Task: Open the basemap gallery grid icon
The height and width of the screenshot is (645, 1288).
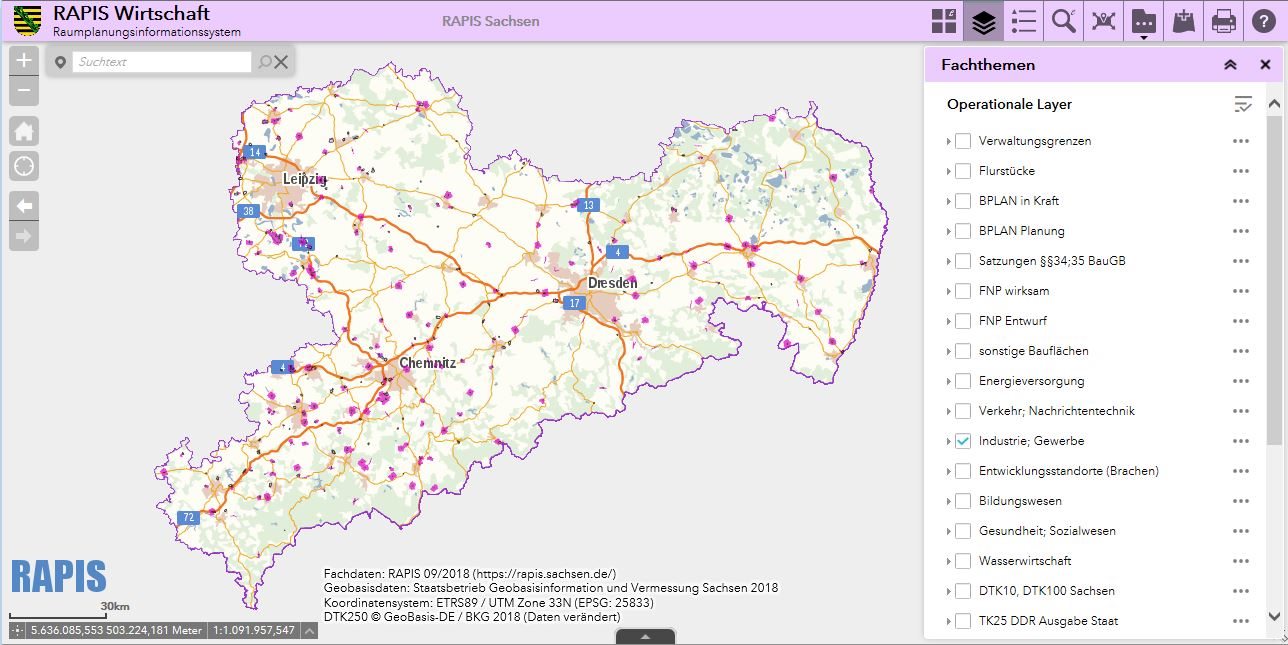Action: [944, 21]
